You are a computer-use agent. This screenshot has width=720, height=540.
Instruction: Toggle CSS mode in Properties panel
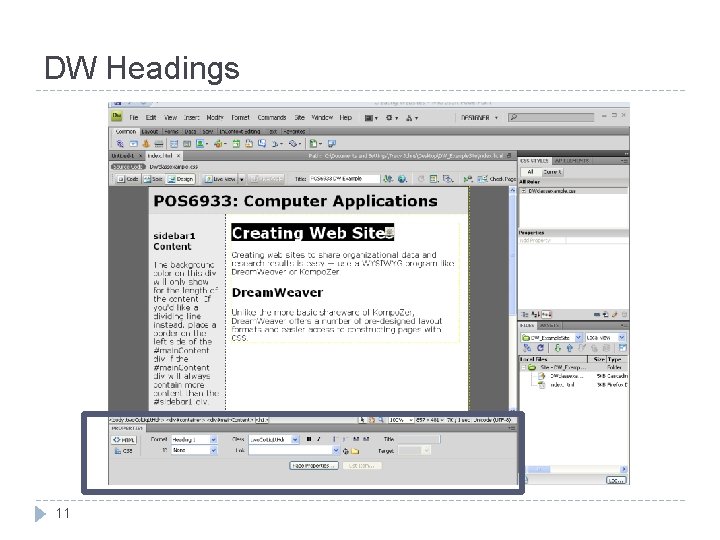click(x=124, y=451)
